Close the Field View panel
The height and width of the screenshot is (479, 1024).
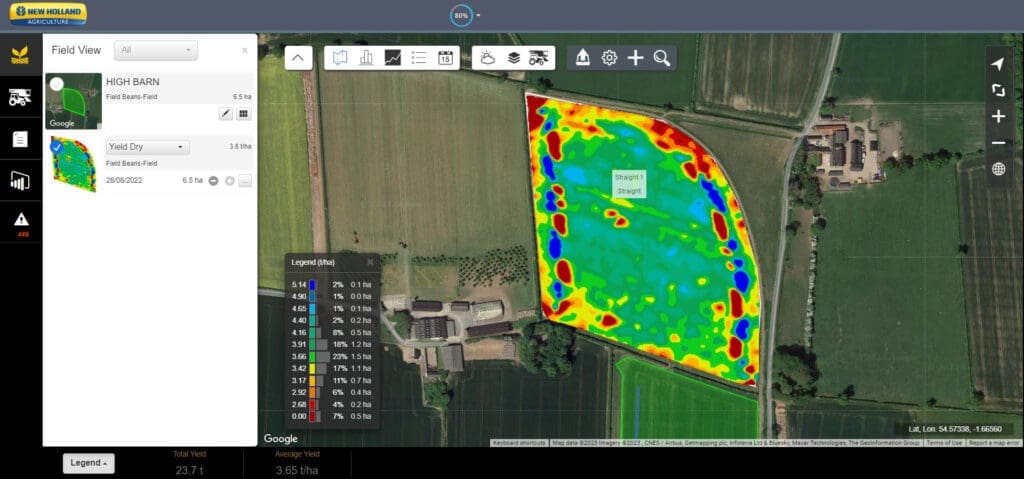pos(245,50)
